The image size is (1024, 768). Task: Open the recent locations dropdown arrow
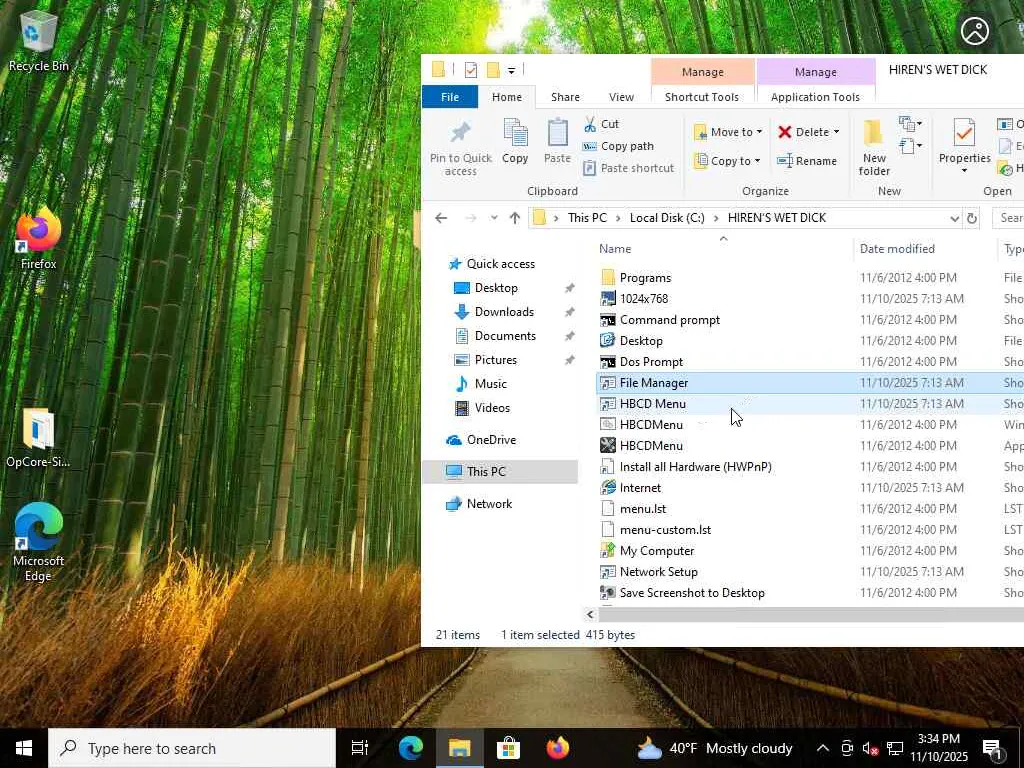coord(494,218)
